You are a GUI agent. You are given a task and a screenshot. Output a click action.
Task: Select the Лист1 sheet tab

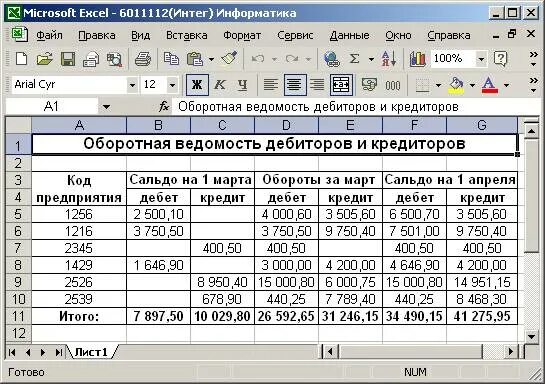tap(91, 352)
